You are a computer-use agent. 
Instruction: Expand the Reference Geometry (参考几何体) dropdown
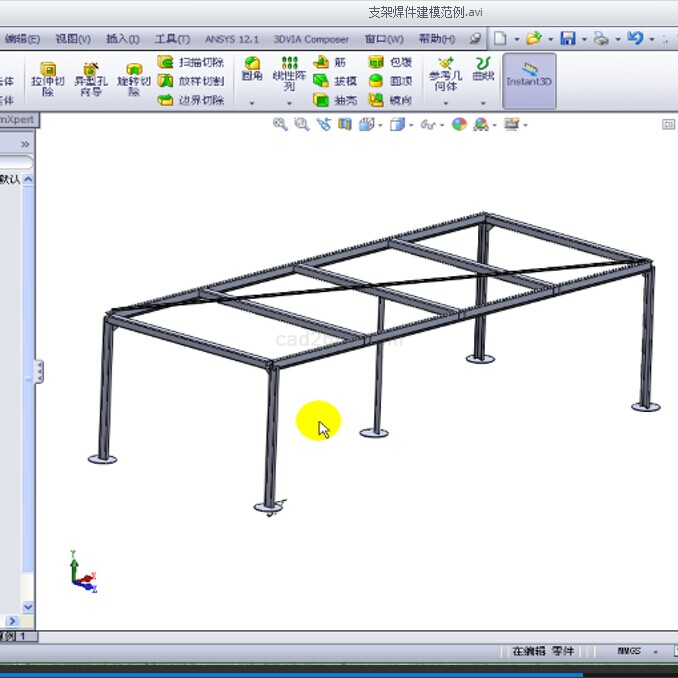click(x=446, y=102)
